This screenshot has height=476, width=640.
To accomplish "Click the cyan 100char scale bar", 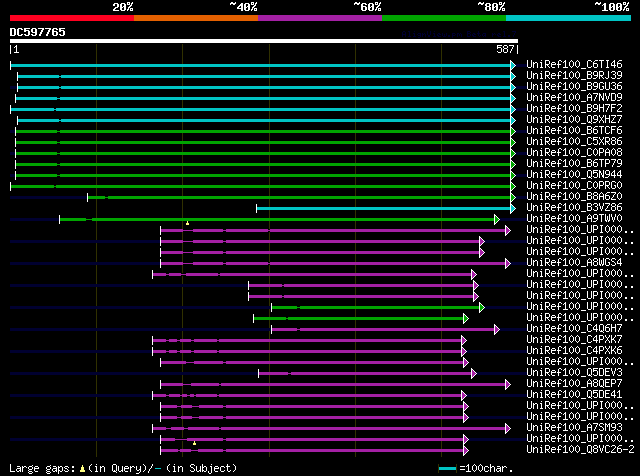I will click(447, 469).
